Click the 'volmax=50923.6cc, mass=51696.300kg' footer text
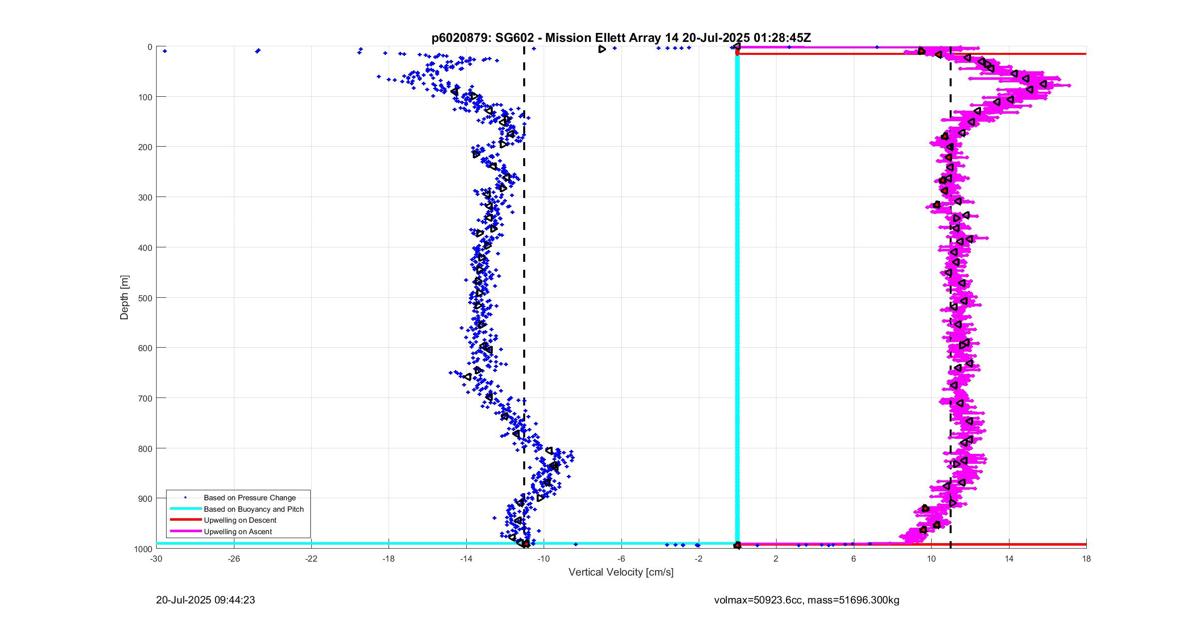Screen dimensions: 1200x617 click(807, 601)
